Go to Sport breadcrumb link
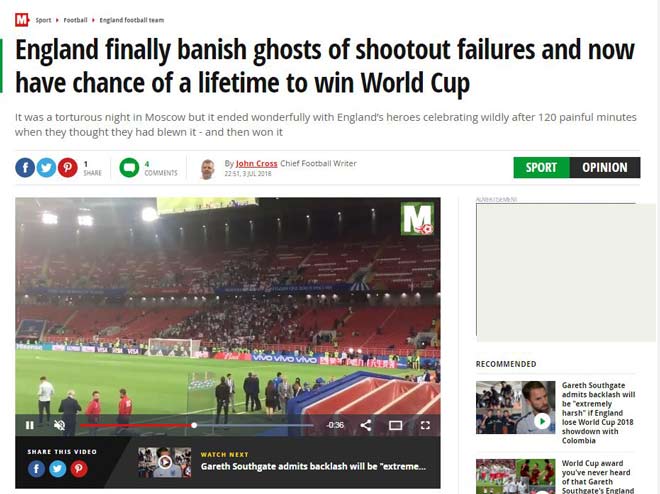Image resolution: width=660 pixels, height=494 pixels. click(x=43, y=20)
